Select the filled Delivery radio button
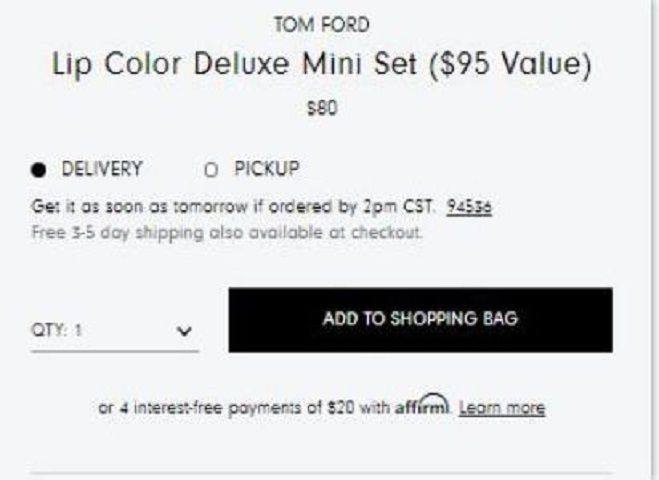The width and height of the screenshot is (659, 480). 38,169
